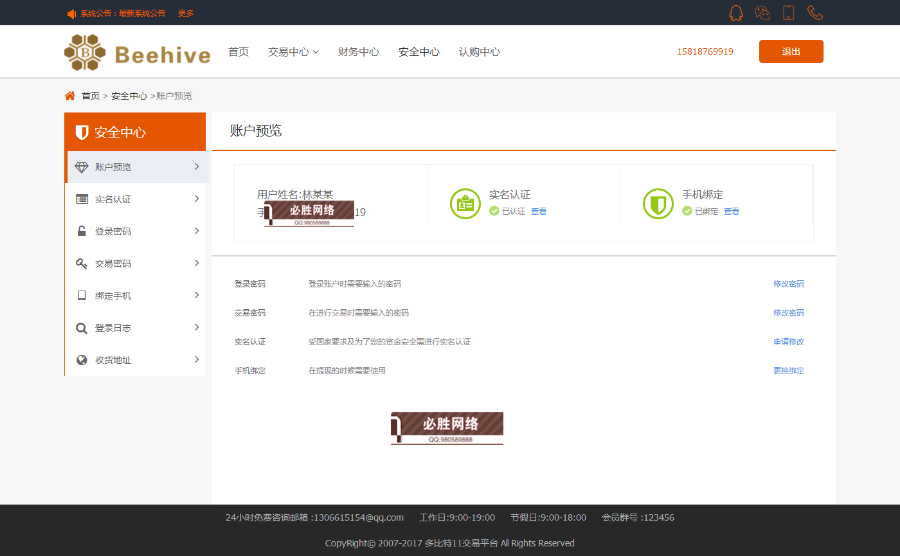Click chevron arrow on 收货地址 row
Screen dimensions: 900x556
point(197,359)
